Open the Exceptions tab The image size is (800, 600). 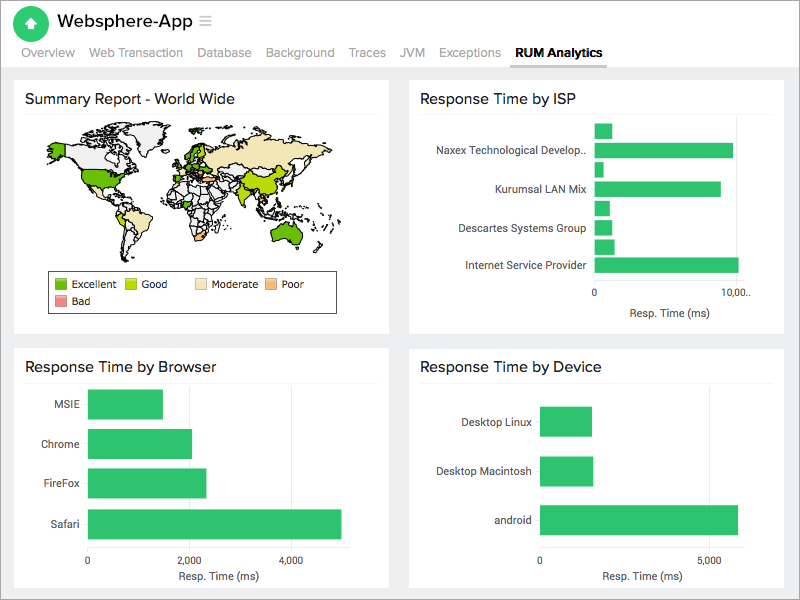tap(469, 53)
